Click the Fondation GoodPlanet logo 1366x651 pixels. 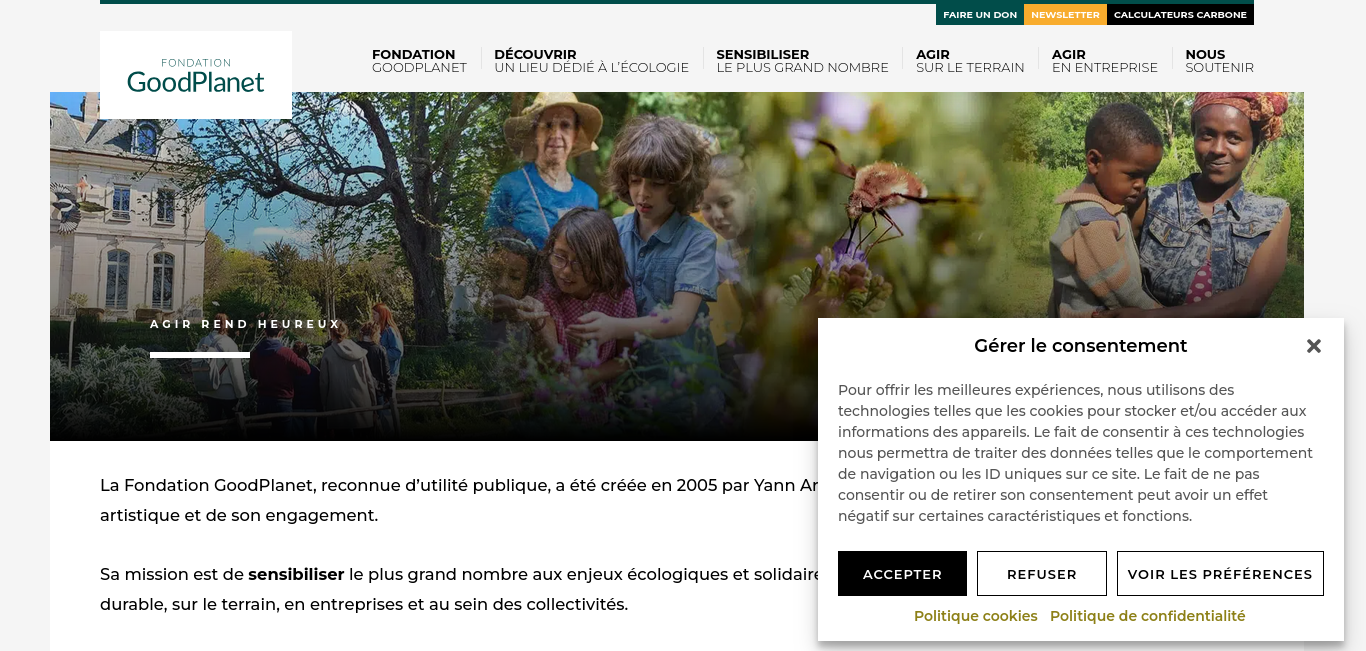[196, 75]
